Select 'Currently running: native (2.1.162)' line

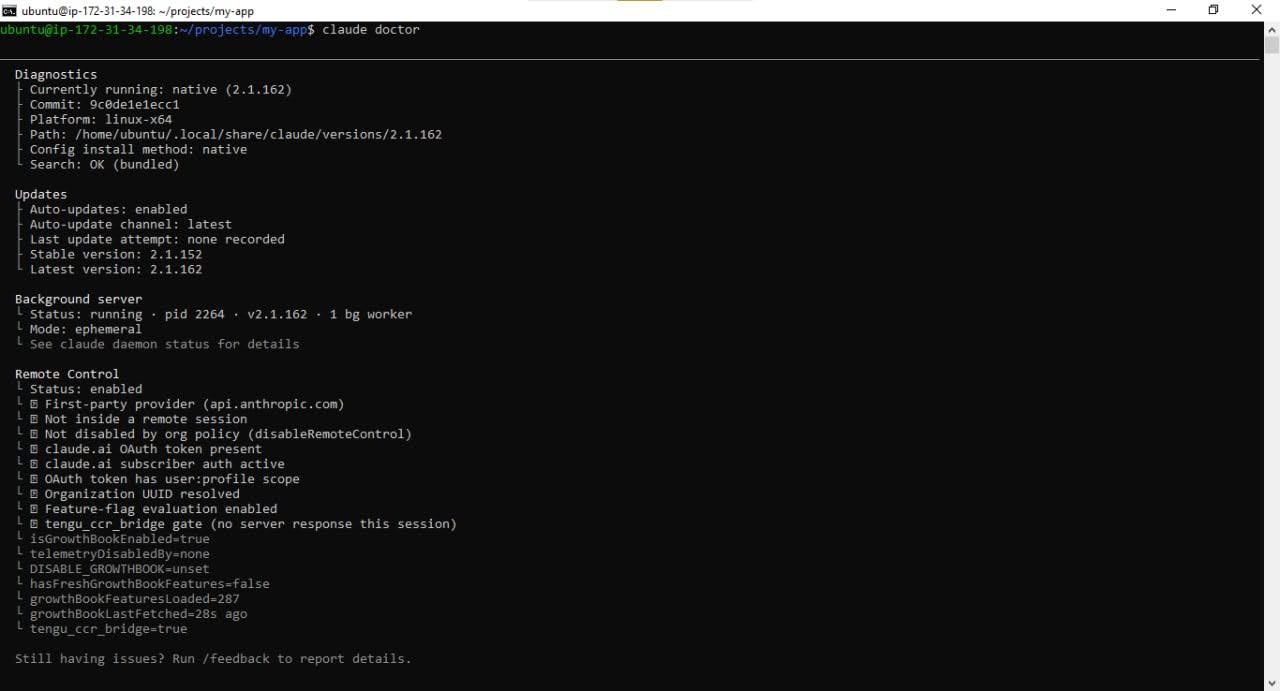(160, 90)
